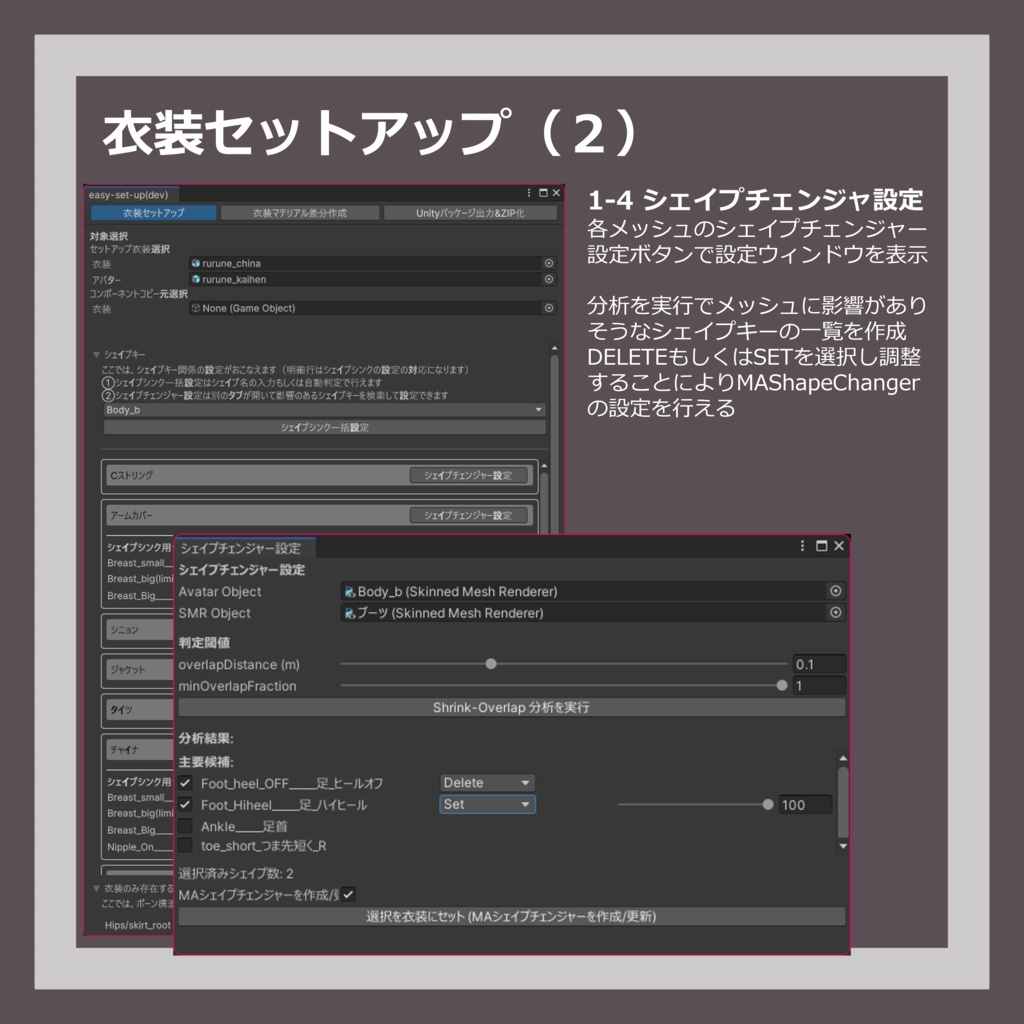Open object picker for the Body_b Avatar Object
The width and height of the screenshot is (1024, 1024).
pos(836,591)
